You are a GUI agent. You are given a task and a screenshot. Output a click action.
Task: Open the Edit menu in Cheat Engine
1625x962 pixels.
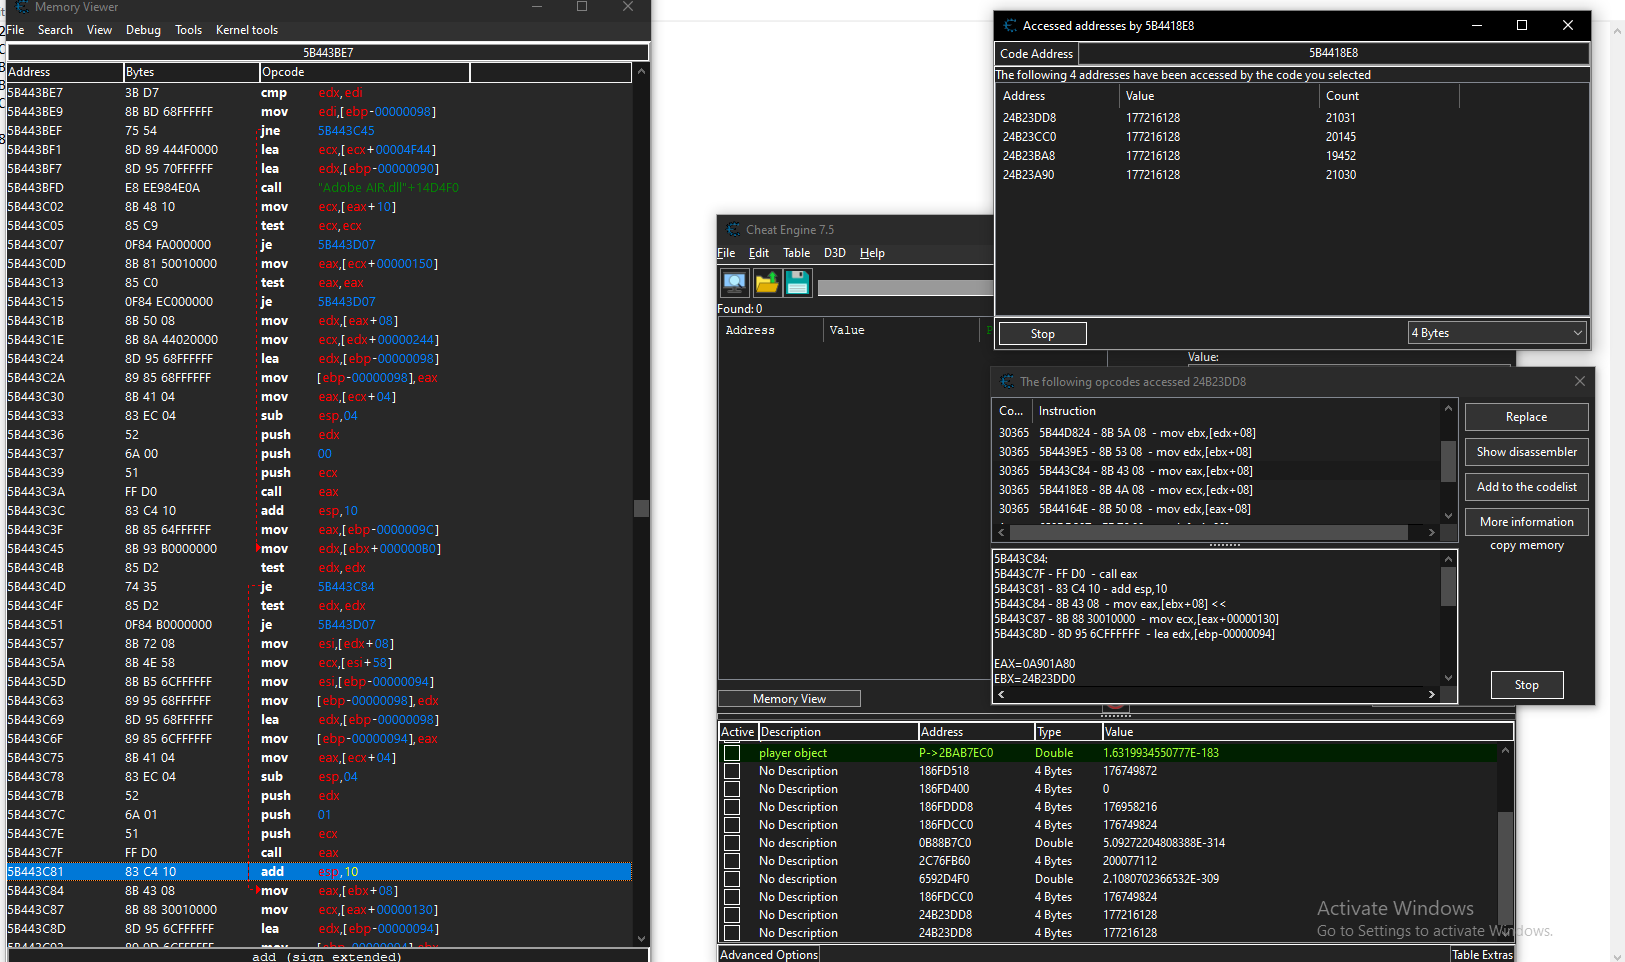coord(759,253)
